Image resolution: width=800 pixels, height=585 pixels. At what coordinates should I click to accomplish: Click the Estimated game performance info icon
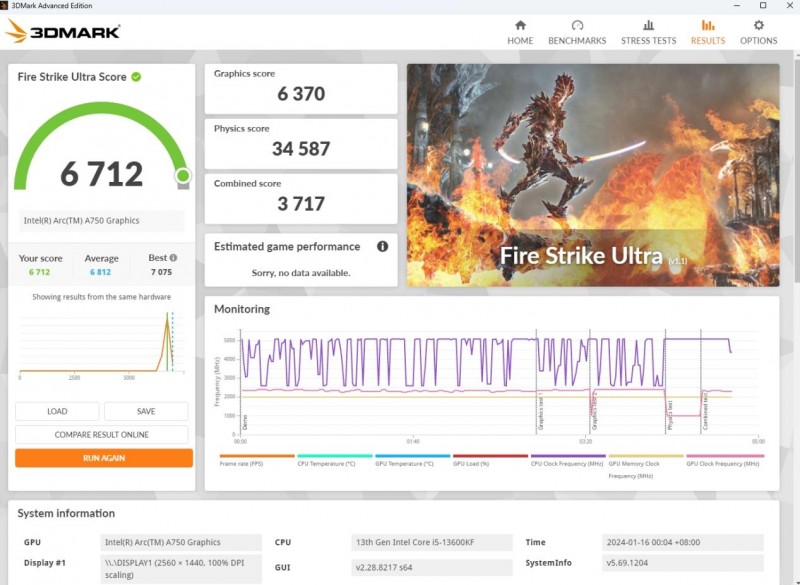[x=382, y=246]
